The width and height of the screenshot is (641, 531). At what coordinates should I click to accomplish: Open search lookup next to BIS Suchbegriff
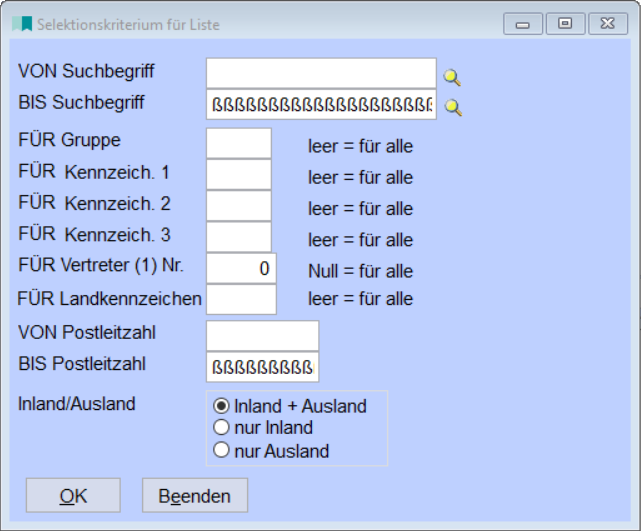[453, 108]
